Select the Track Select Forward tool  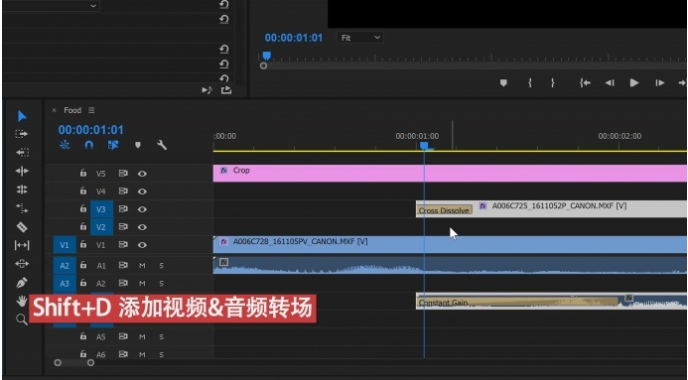click(x=22, y=134)
